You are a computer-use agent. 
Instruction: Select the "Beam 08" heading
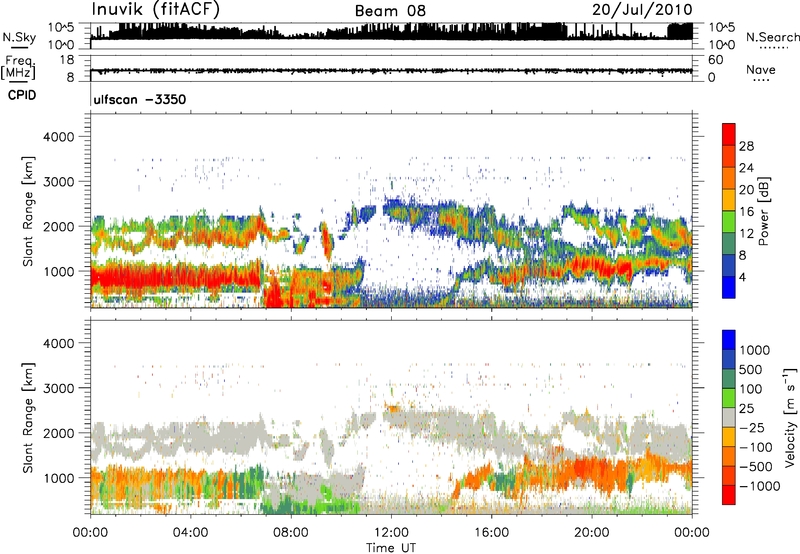tap(390, 11)
